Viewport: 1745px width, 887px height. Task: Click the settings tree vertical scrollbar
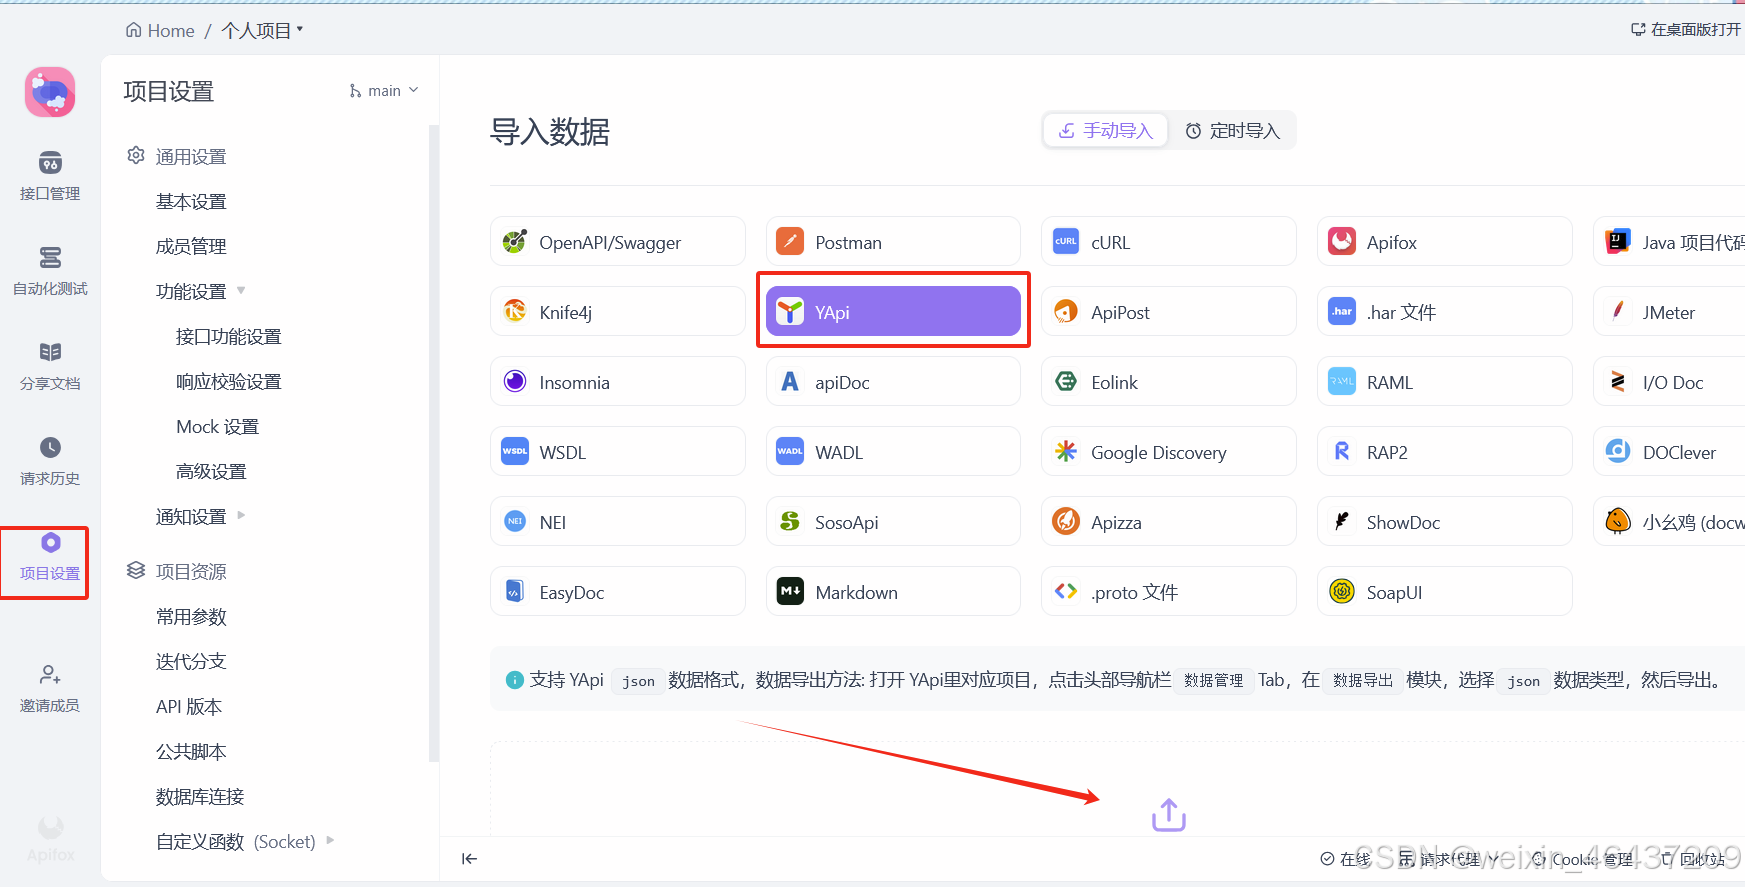pyautogui.click(x=434, y=443)
